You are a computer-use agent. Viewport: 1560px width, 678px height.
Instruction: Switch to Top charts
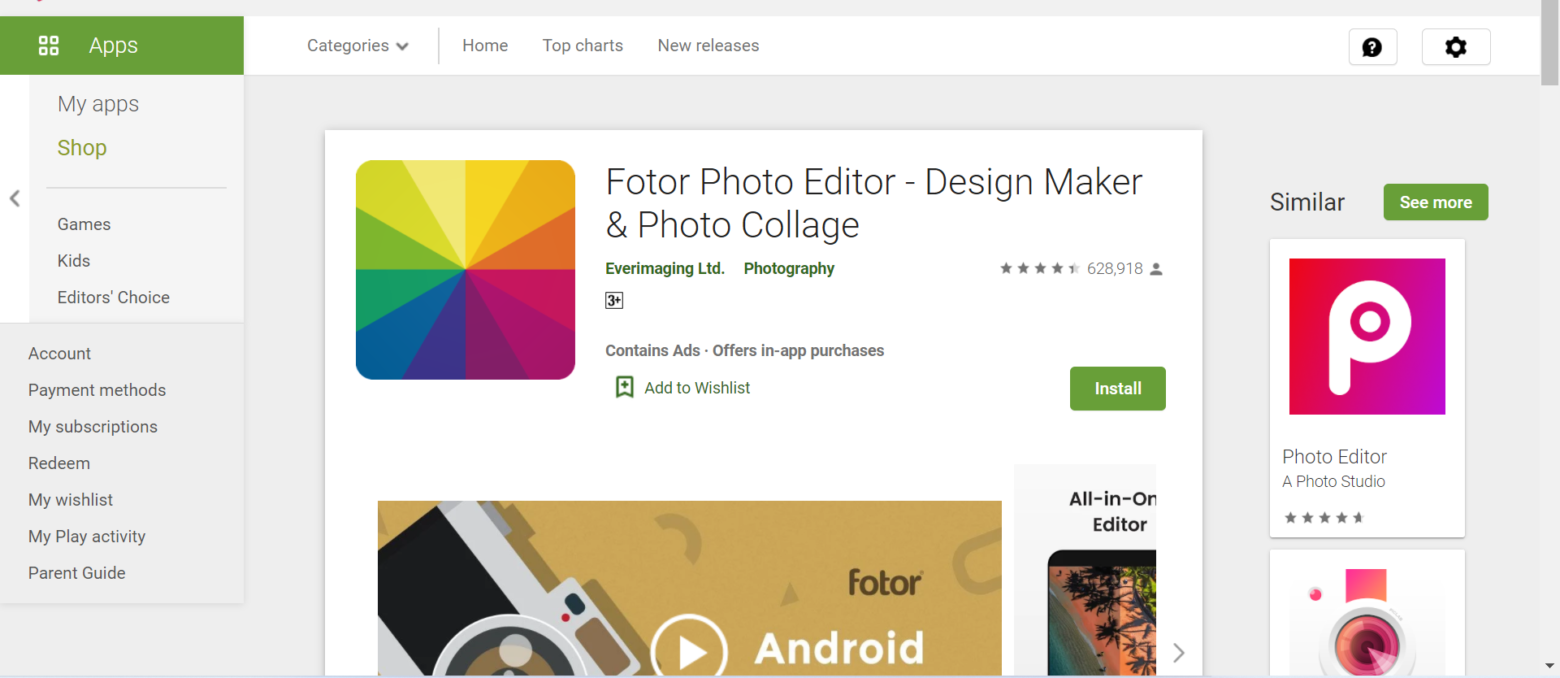coord(582,45)
